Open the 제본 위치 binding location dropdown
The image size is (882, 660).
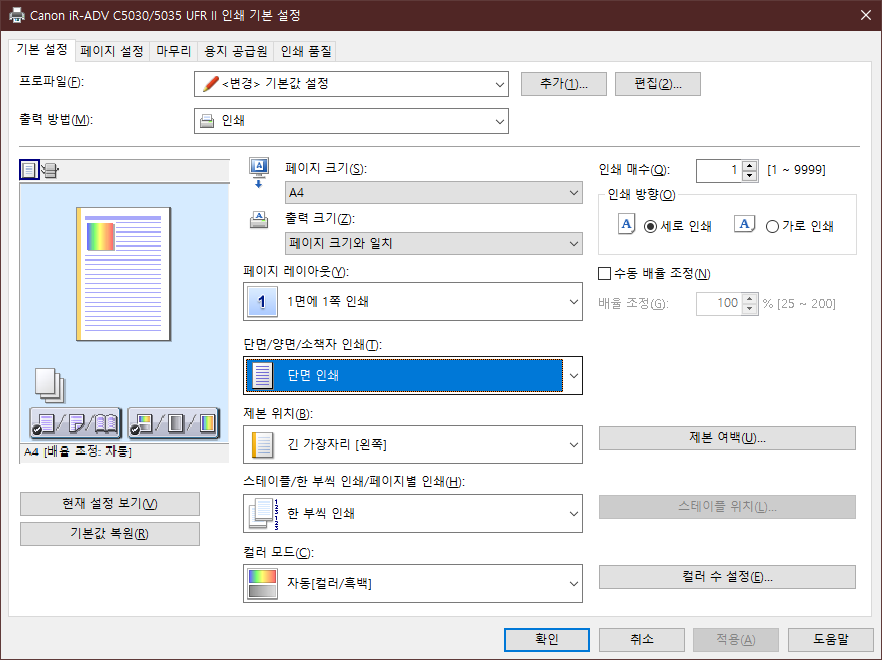[x=413, y=445]
